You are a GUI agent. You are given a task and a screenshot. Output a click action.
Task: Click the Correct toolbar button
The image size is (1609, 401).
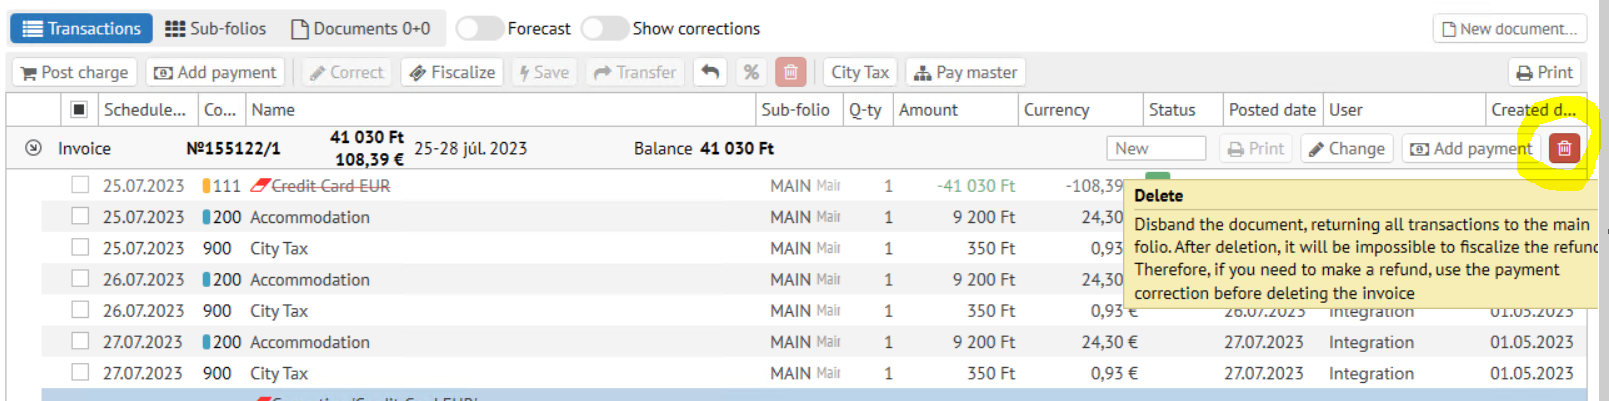coord(346,72)
